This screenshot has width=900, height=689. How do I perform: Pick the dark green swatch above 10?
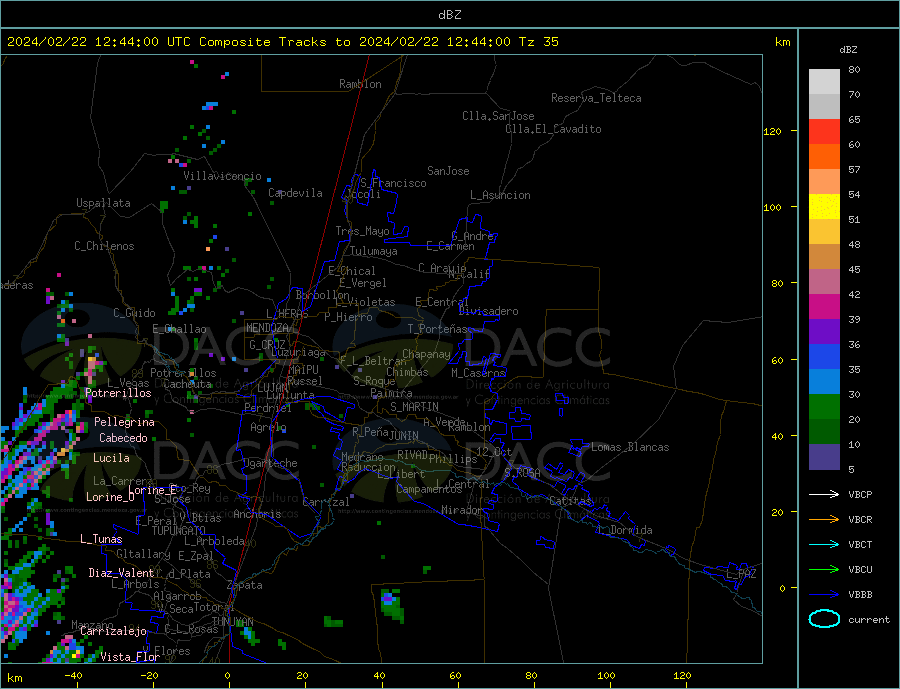pyautogui.click(x=824, y=432)
